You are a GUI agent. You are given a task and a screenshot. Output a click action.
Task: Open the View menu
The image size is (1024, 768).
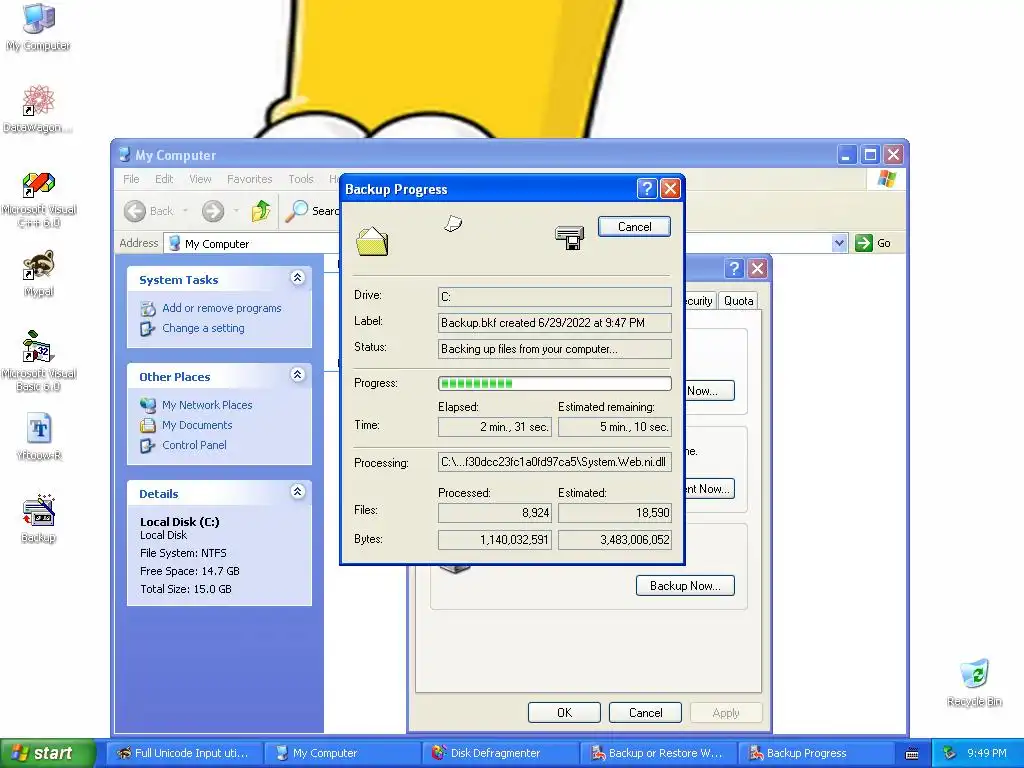click(200, 179)
